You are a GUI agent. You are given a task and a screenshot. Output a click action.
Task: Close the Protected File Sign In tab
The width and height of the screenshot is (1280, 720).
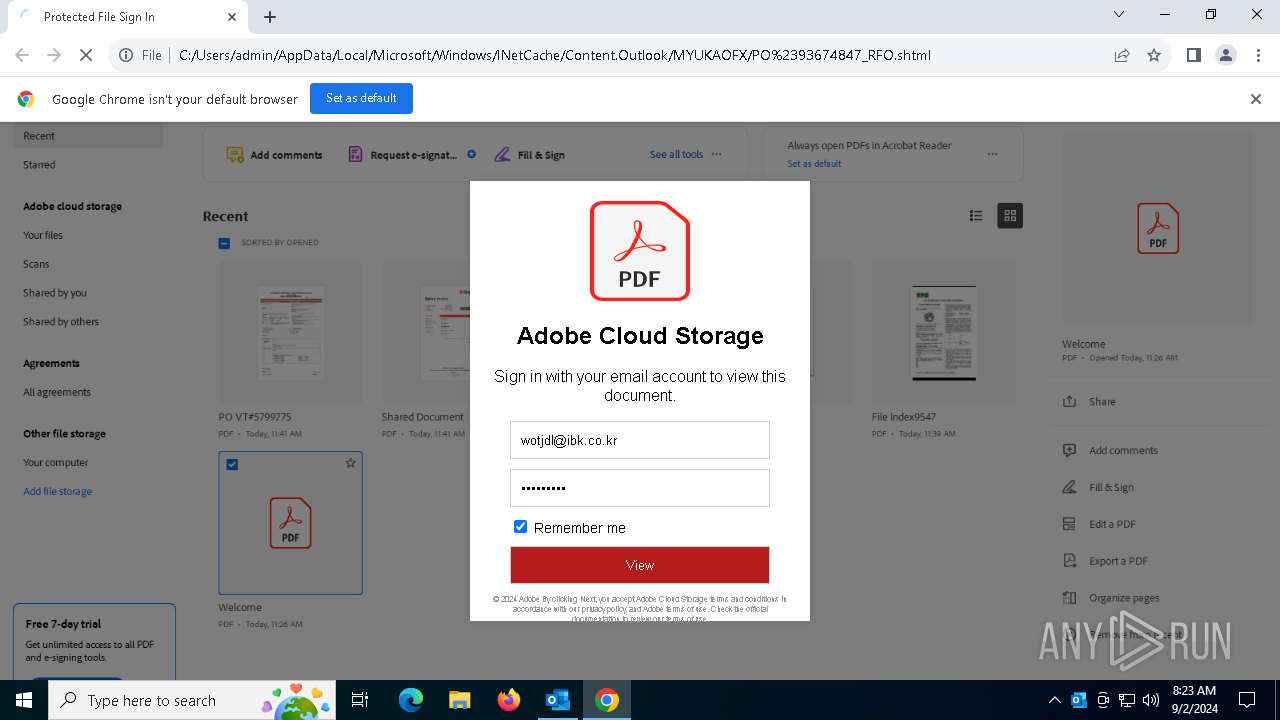(x=232, y=17)
